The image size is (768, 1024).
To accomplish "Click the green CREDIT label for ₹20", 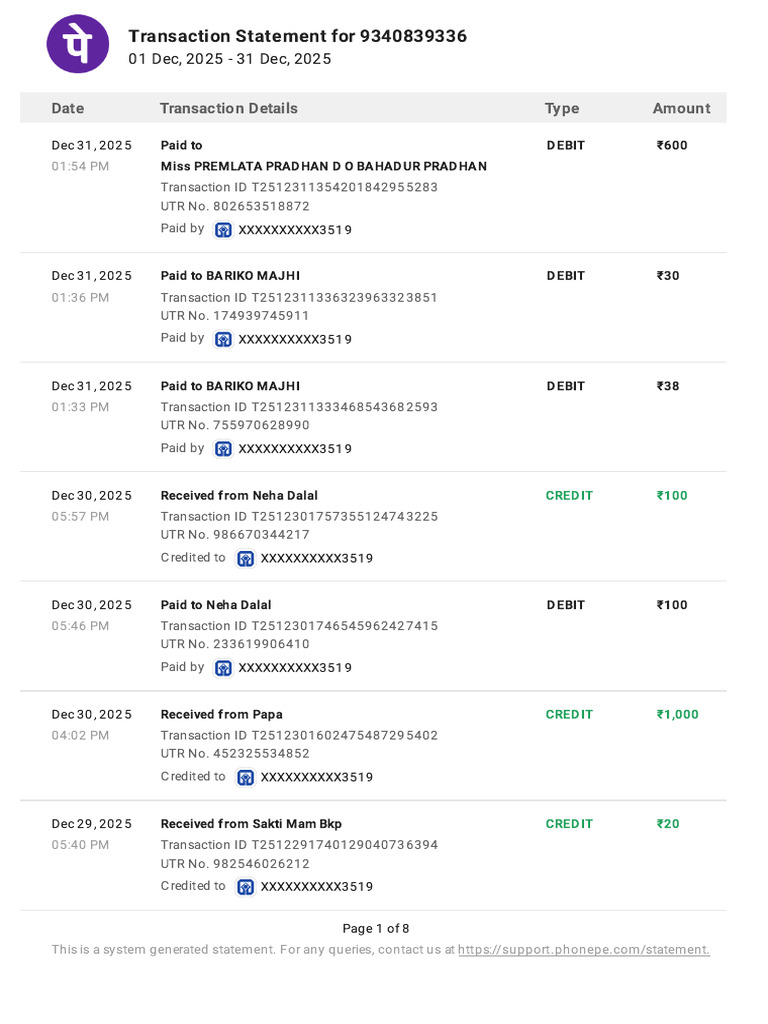I will [x=569, y=824].
